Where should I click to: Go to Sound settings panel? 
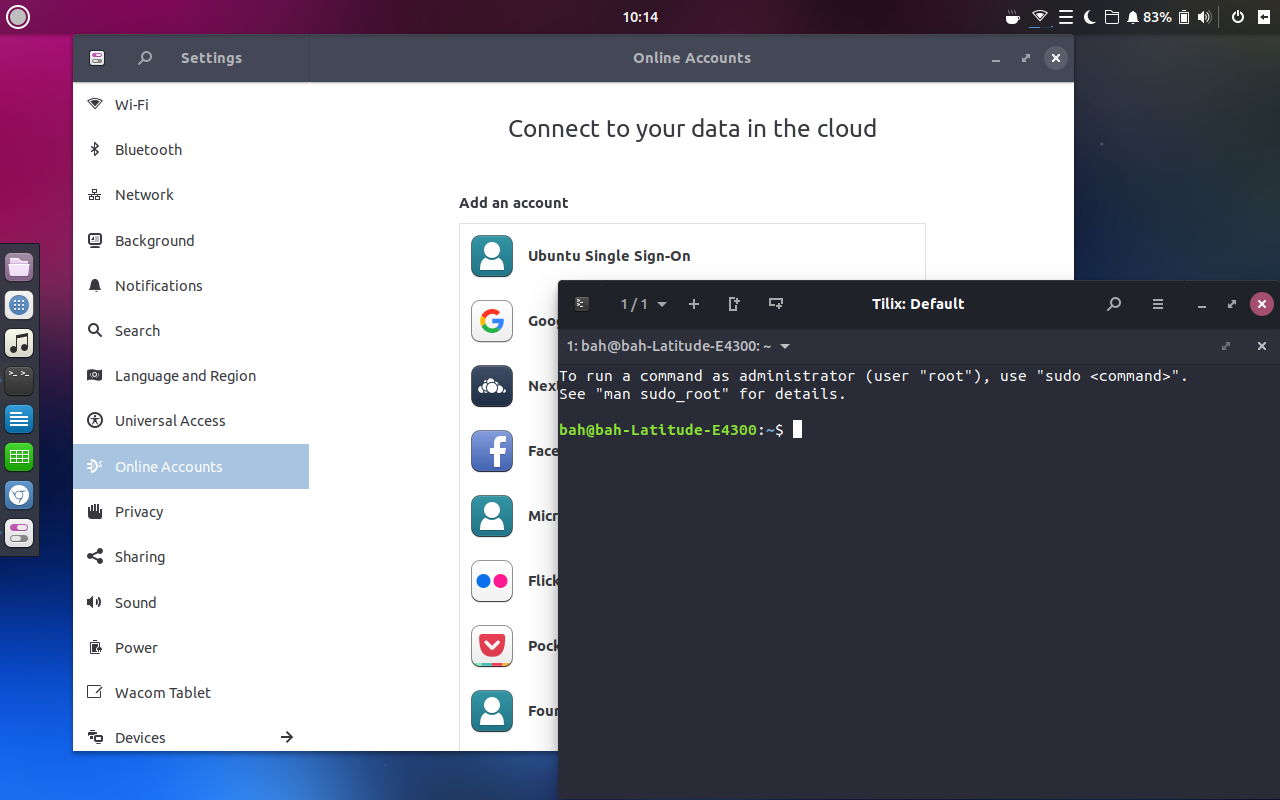tap(191, 602)
